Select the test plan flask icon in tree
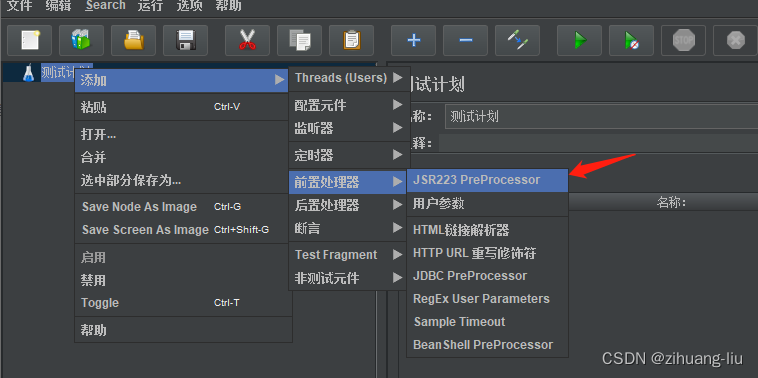The height and width of the screenshot is (378, 758). [x=29, y=73]
